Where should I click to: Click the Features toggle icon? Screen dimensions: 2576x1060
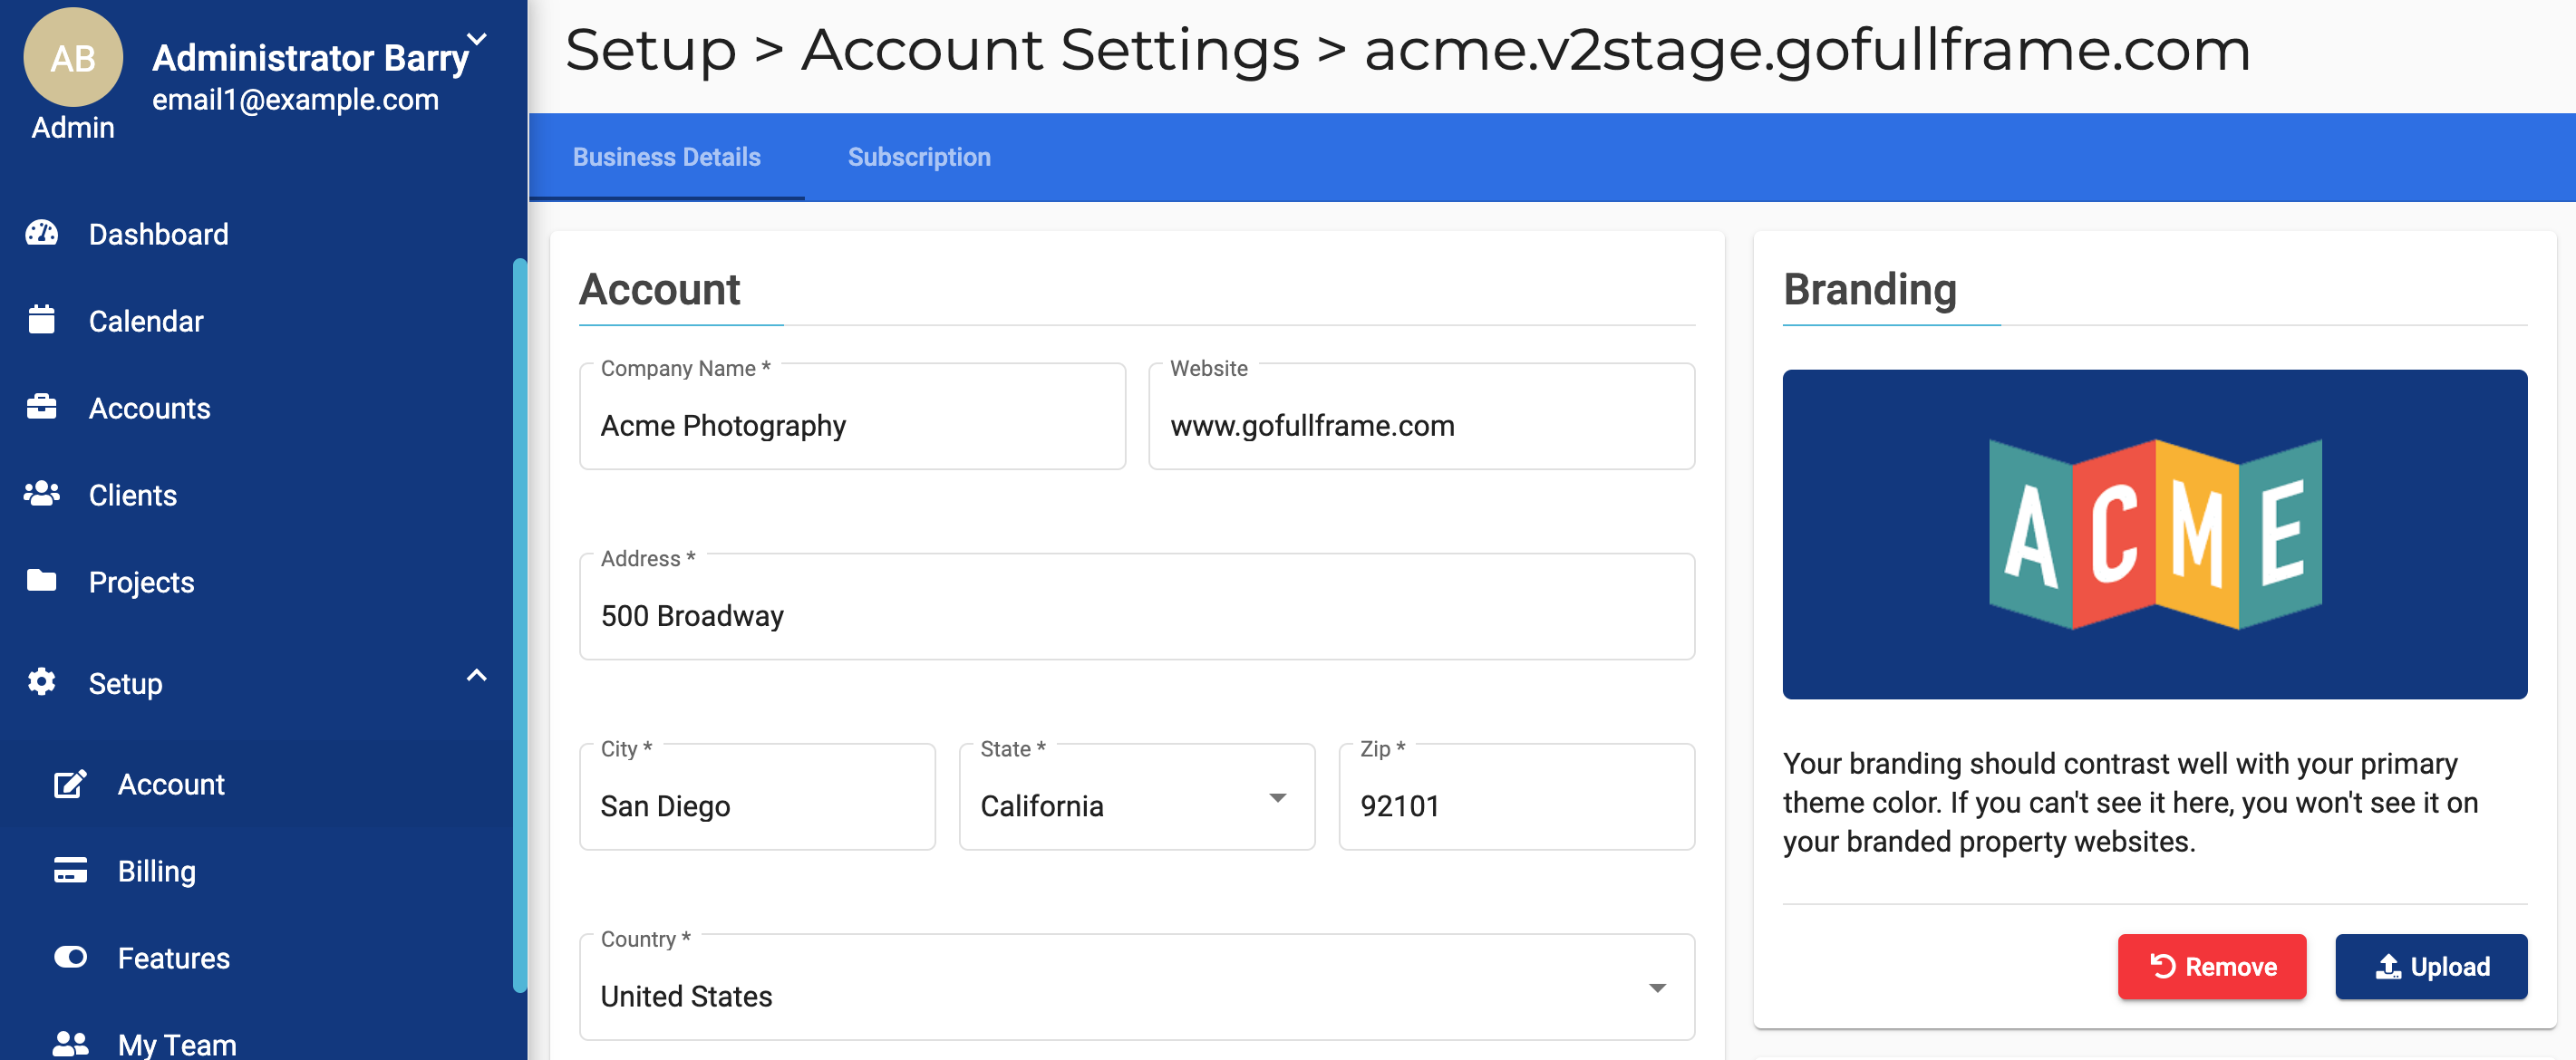click(x=70, y=957)
